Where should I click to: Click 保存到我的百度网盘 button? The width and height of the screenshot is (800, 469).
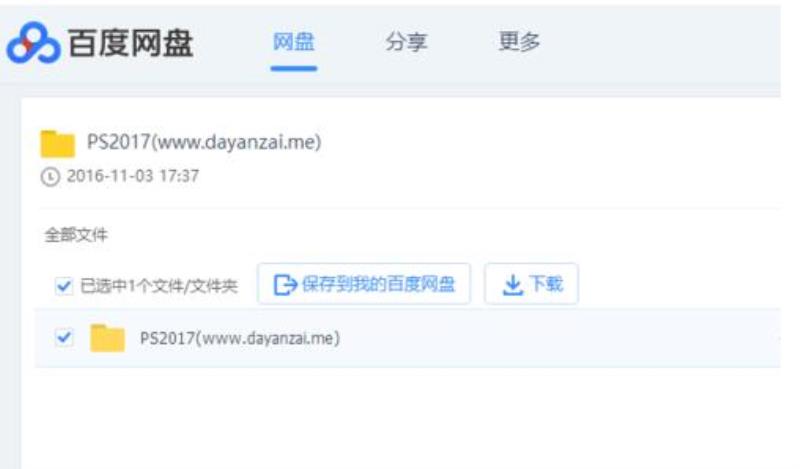click(x=364, y=284)
